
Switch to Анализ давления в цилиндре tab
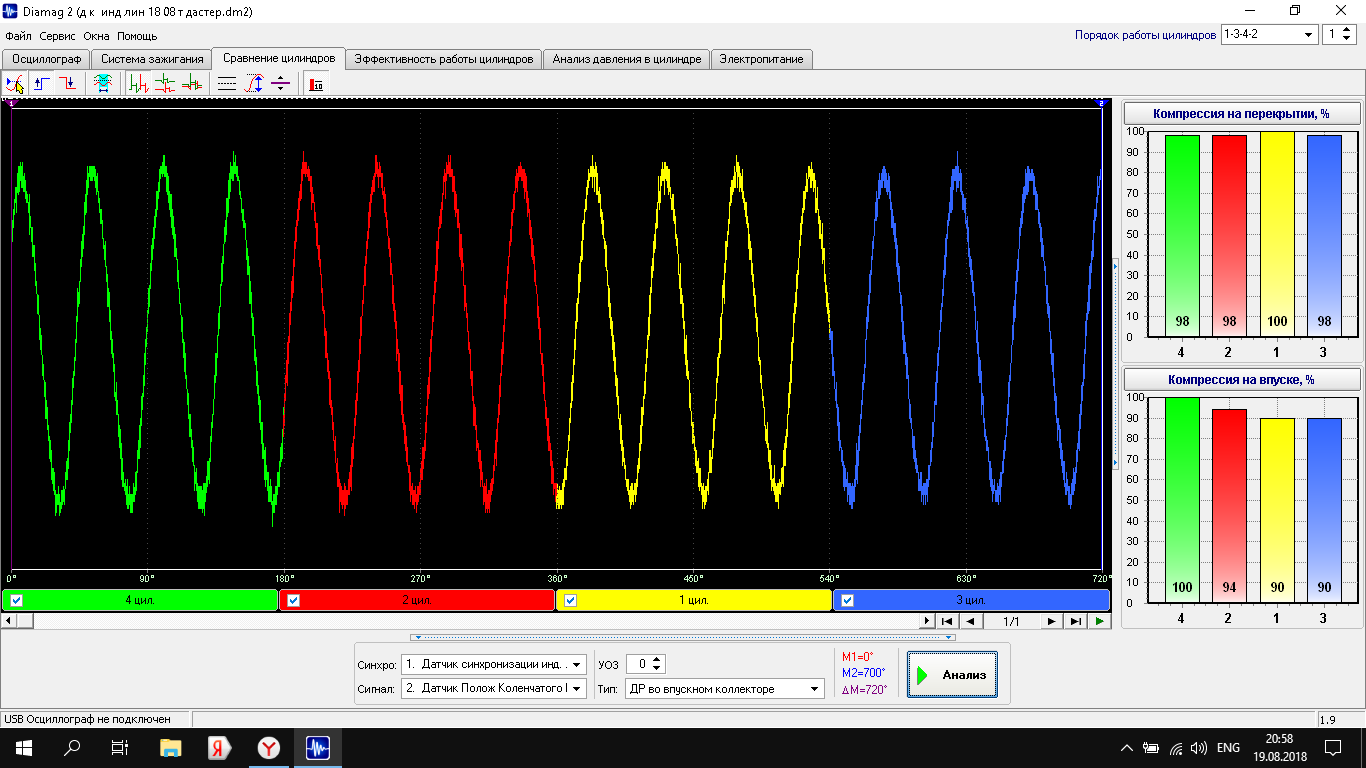pyautogui.click(x=627, y=59)
